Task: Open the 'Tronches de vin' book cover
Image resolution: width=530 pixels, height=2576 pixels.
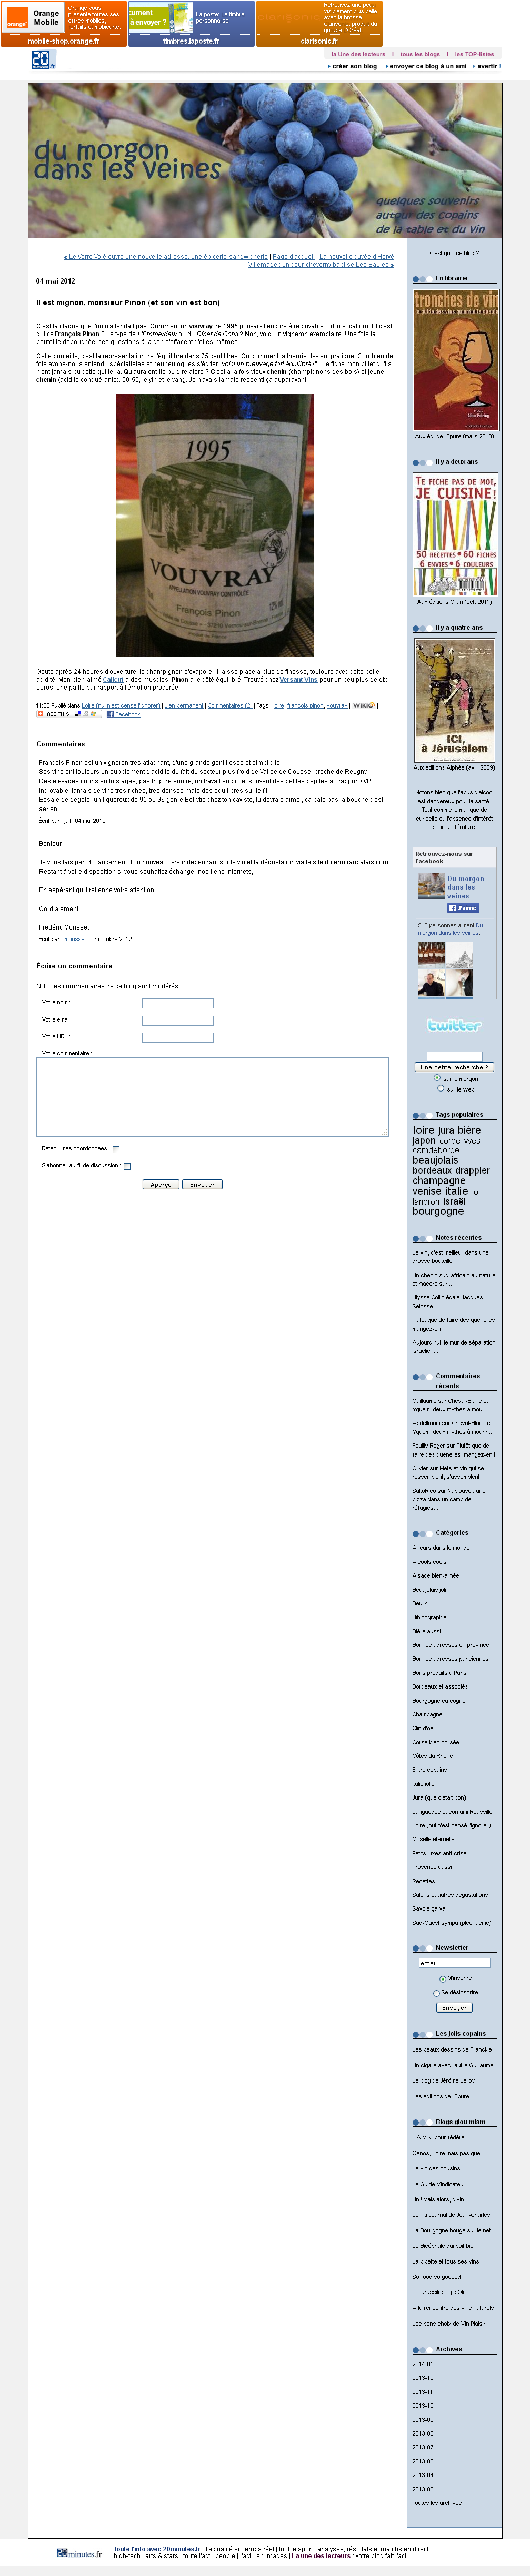Action: (456, 360)
